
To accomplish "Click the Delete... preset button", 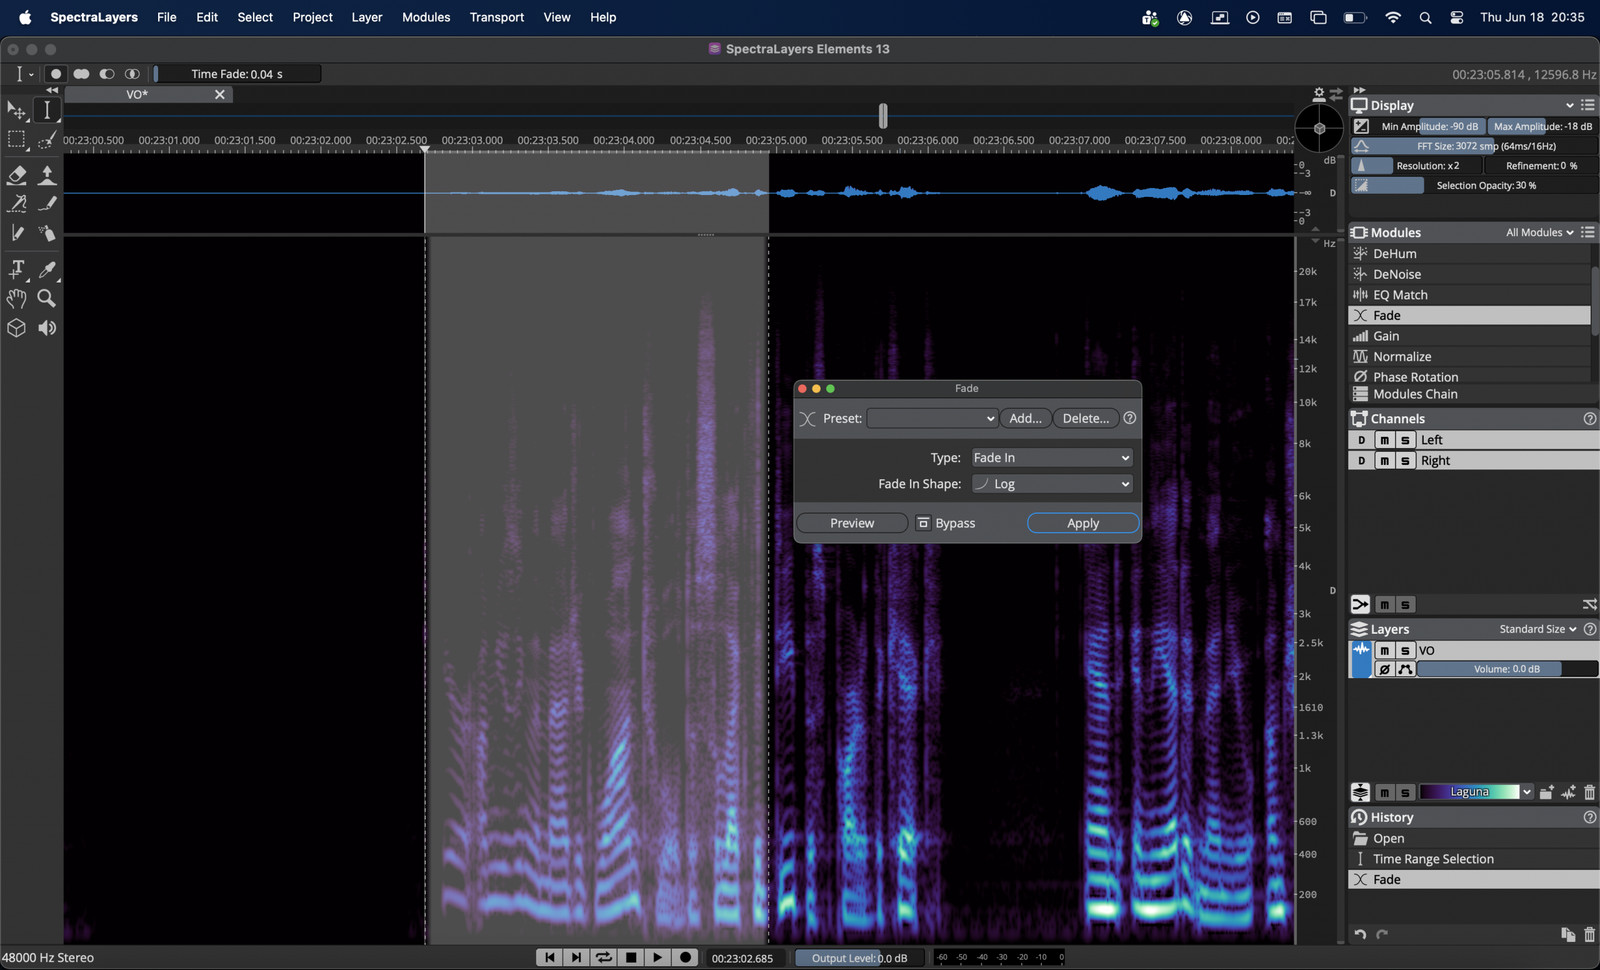I will click(1085, 418).
